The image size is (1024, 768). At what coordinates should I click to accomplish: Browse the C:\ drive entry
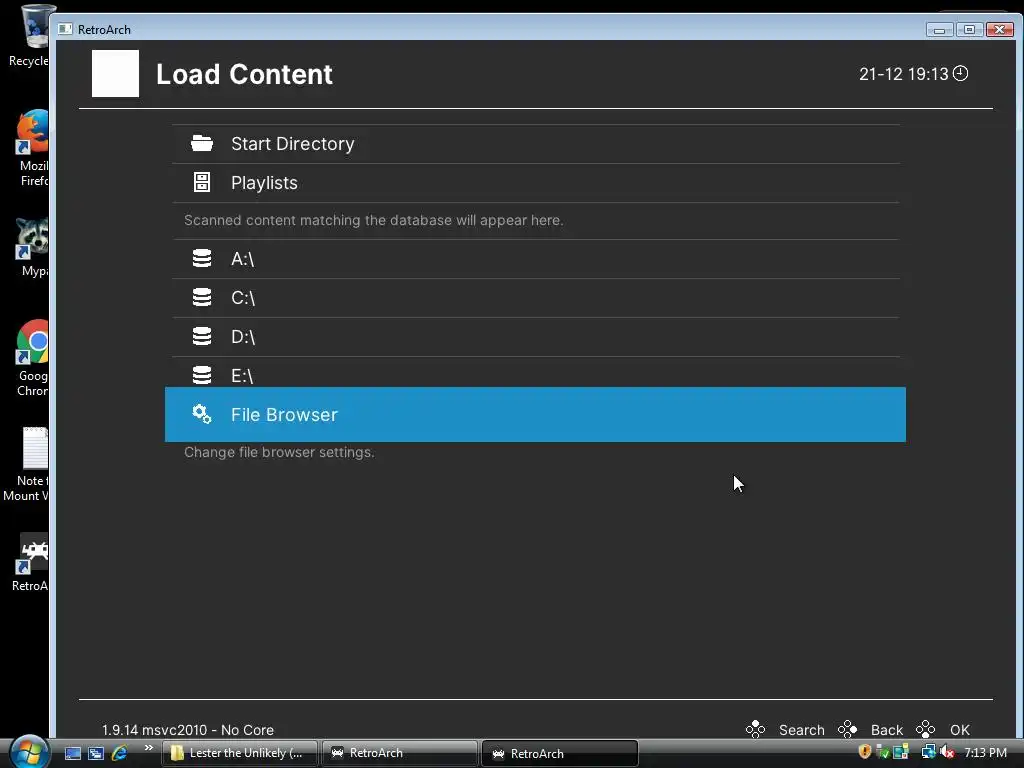536,298
